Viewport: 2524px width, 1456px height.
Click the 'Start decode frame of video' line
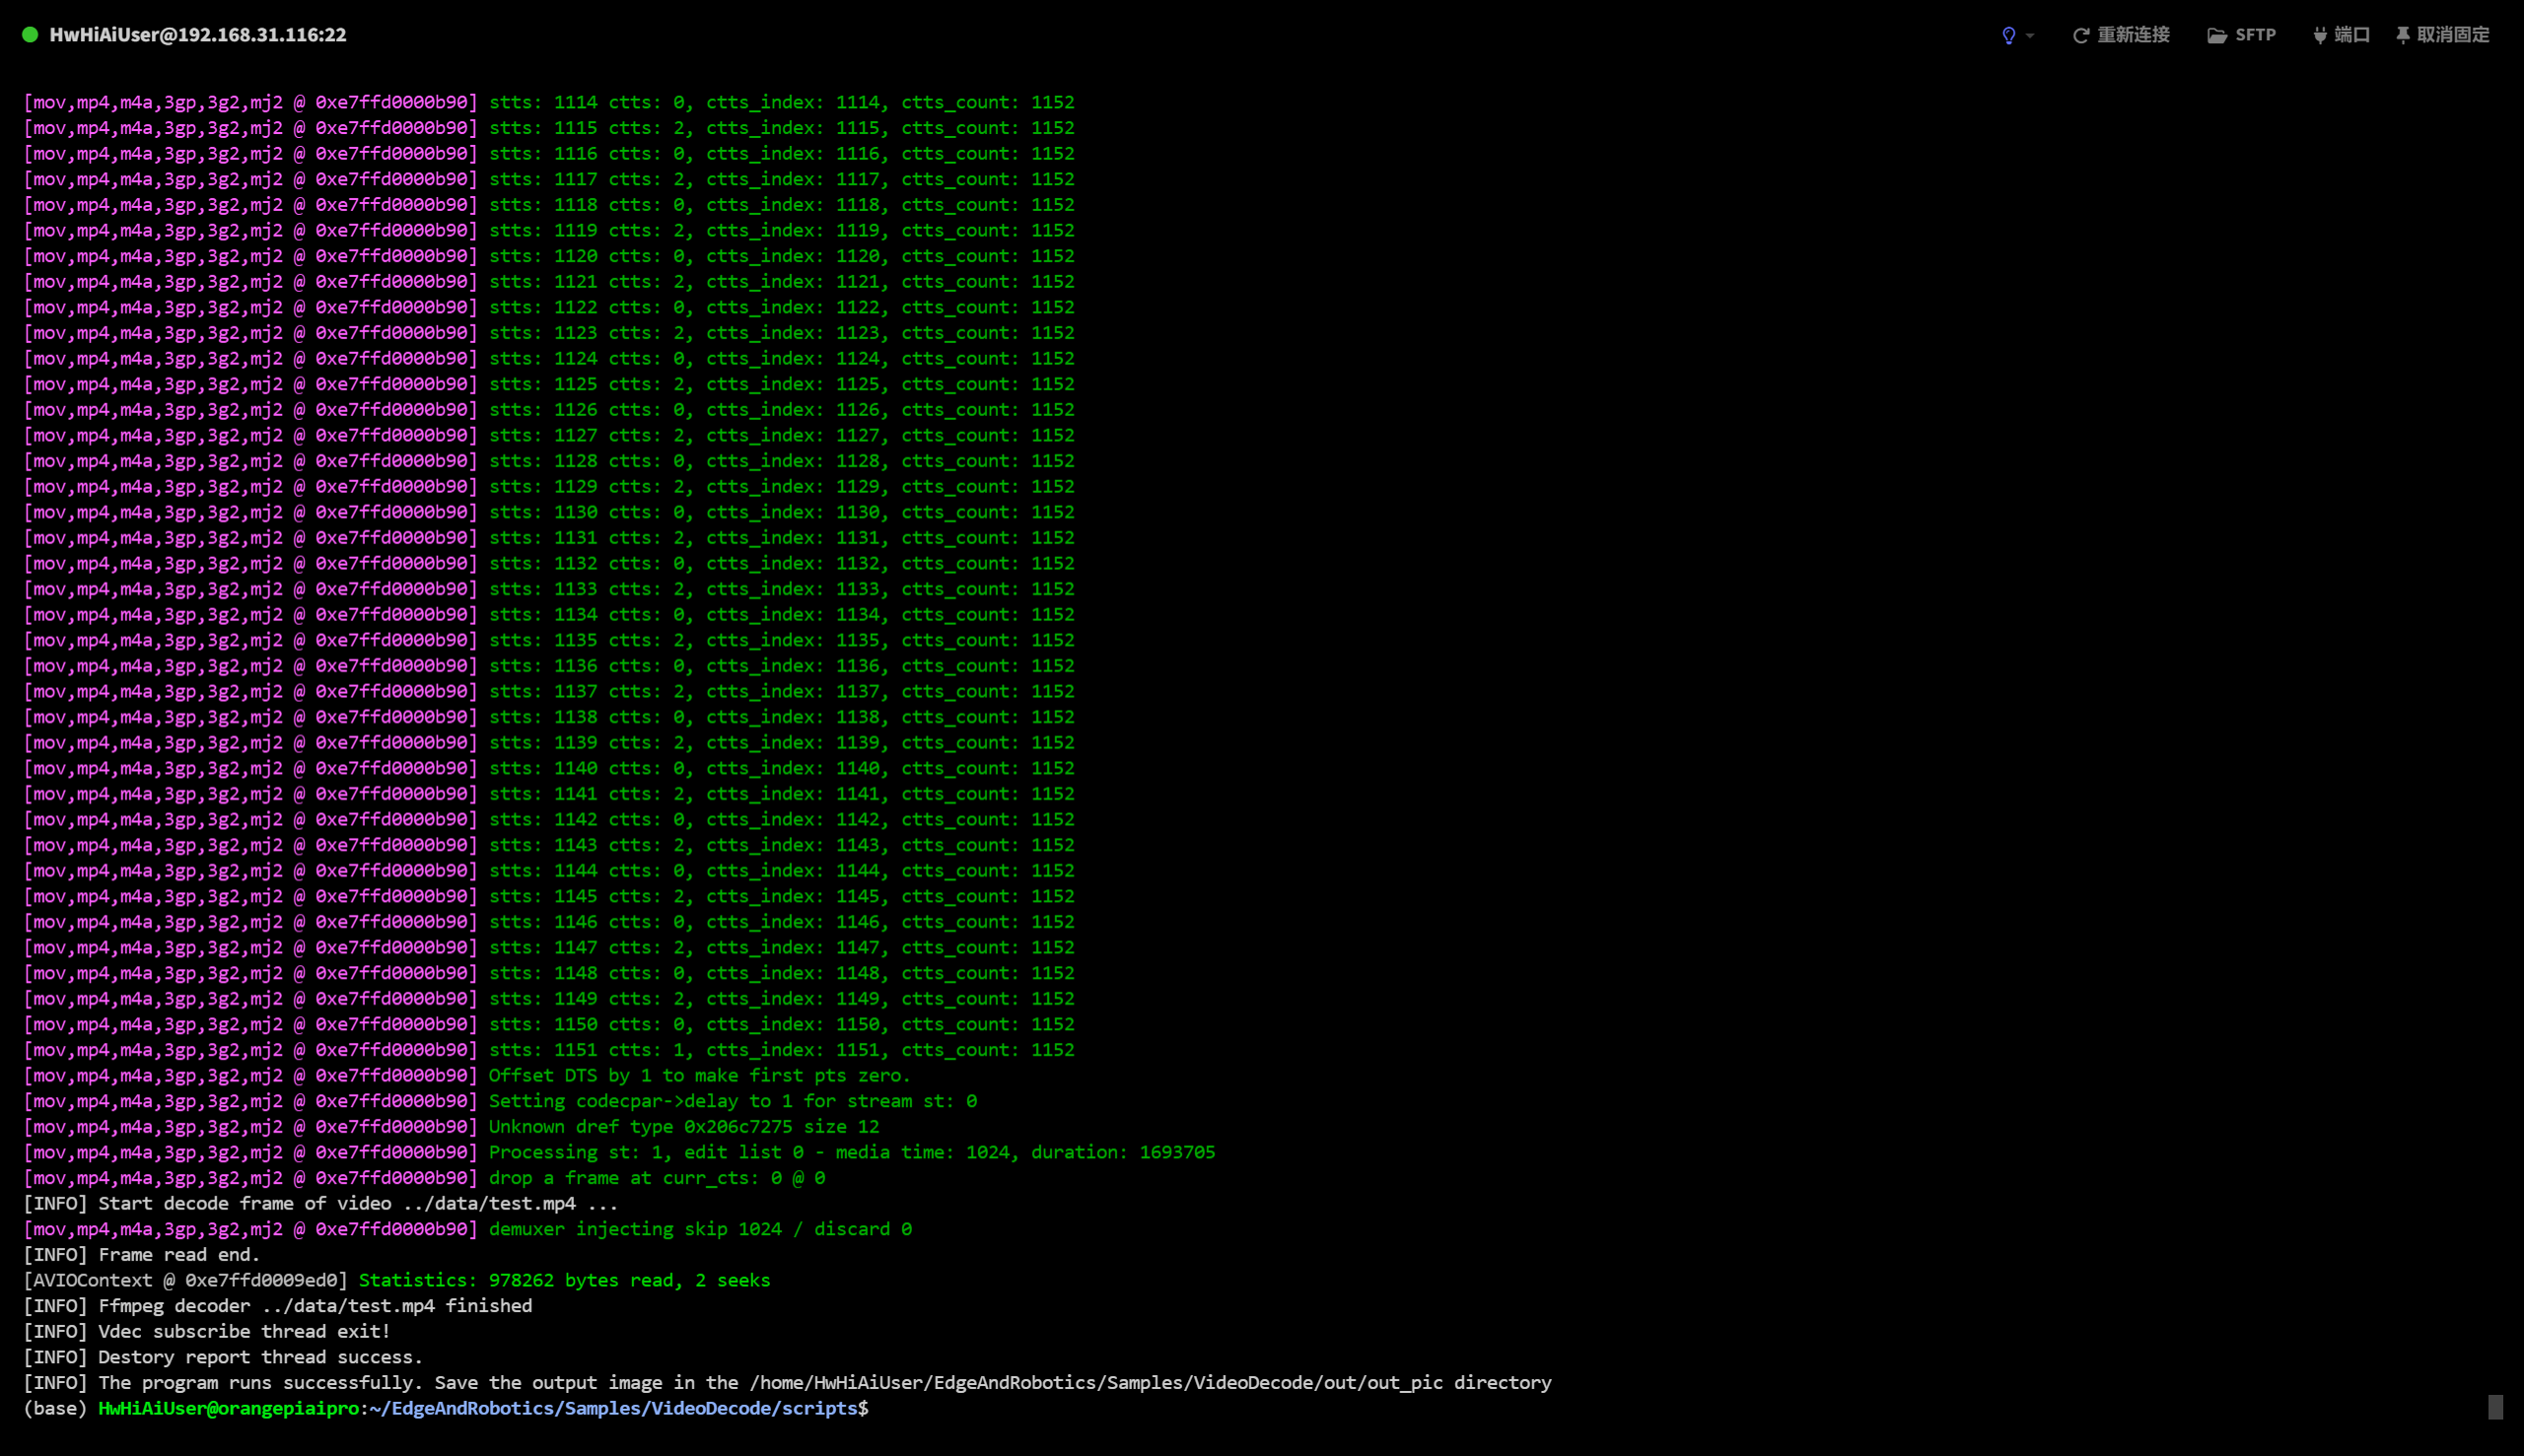[x=320, y=1203]
